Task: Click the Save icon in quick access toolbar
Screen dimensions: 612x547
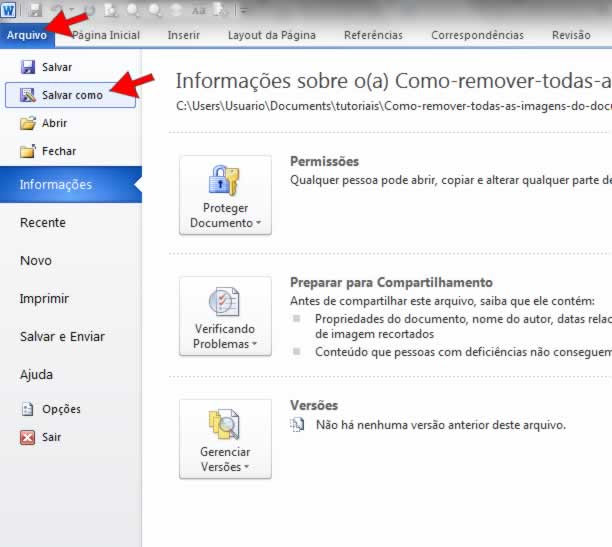Action: pos(35,11)
